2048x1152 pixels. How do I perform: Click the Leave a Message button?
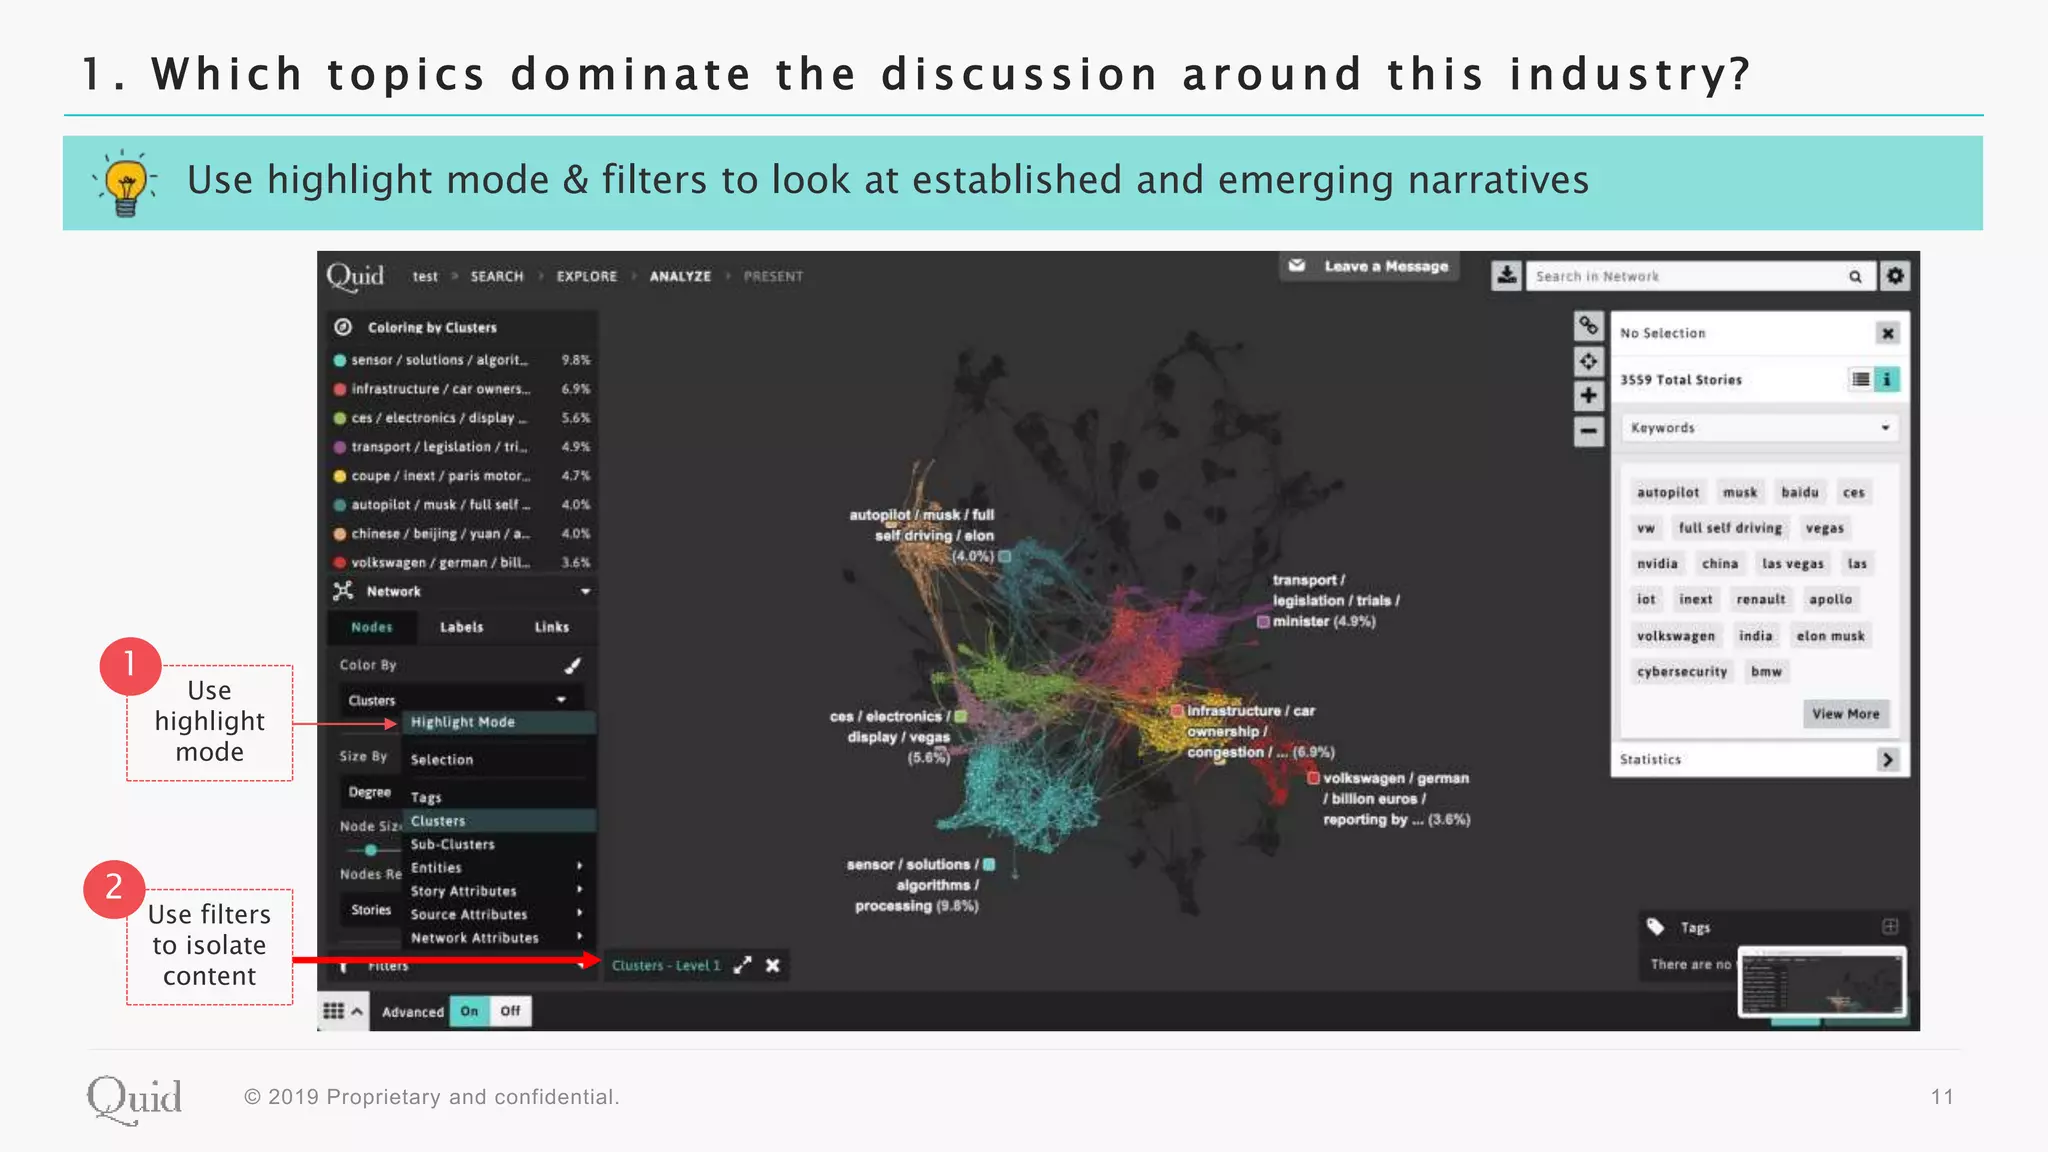(x=1370, y=266)
